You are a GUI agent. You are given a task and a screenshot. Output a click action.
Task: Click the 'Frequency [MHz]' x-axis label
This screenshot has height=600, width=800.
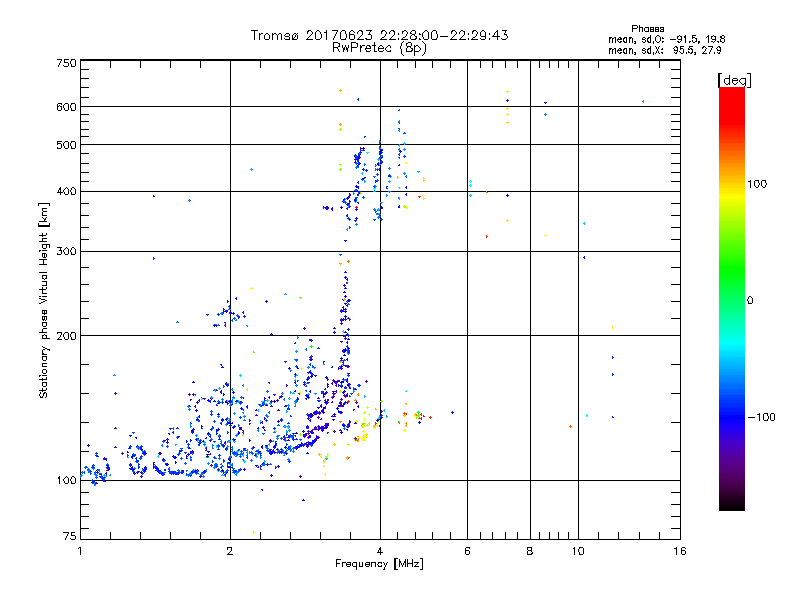(x=379, y=564)
